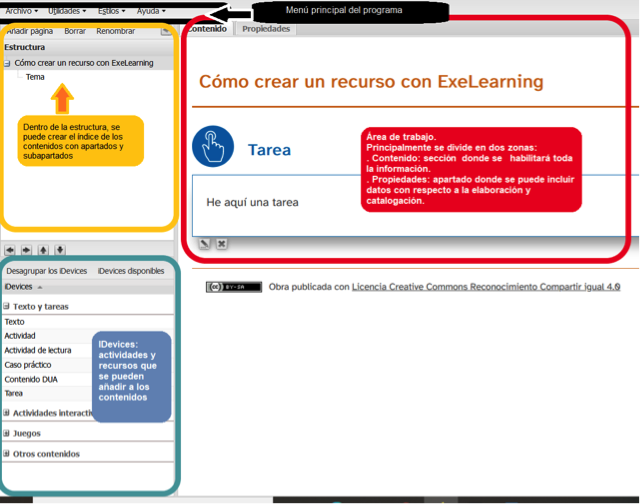Add the Actividad de lectura iDevice

click(x=38, y=350)
